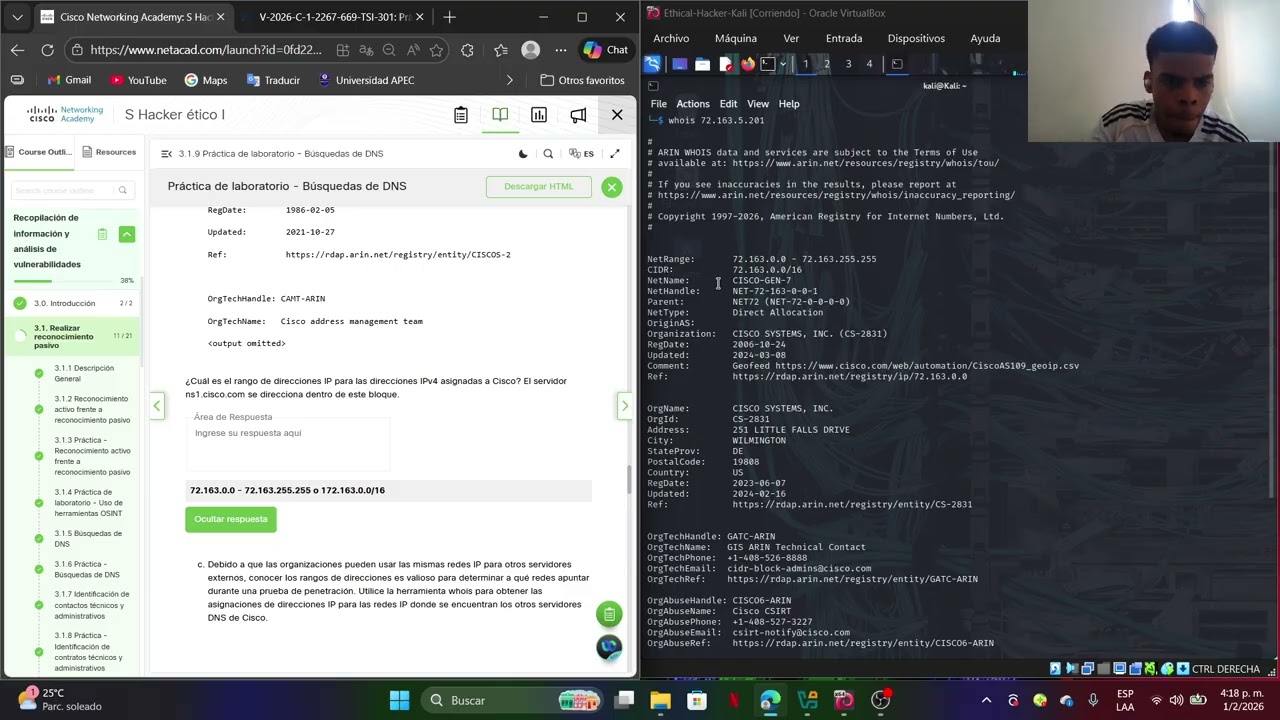1280x720 pixels.
Task: Open YouTube bookmark
Action: [x=138, y=80]
